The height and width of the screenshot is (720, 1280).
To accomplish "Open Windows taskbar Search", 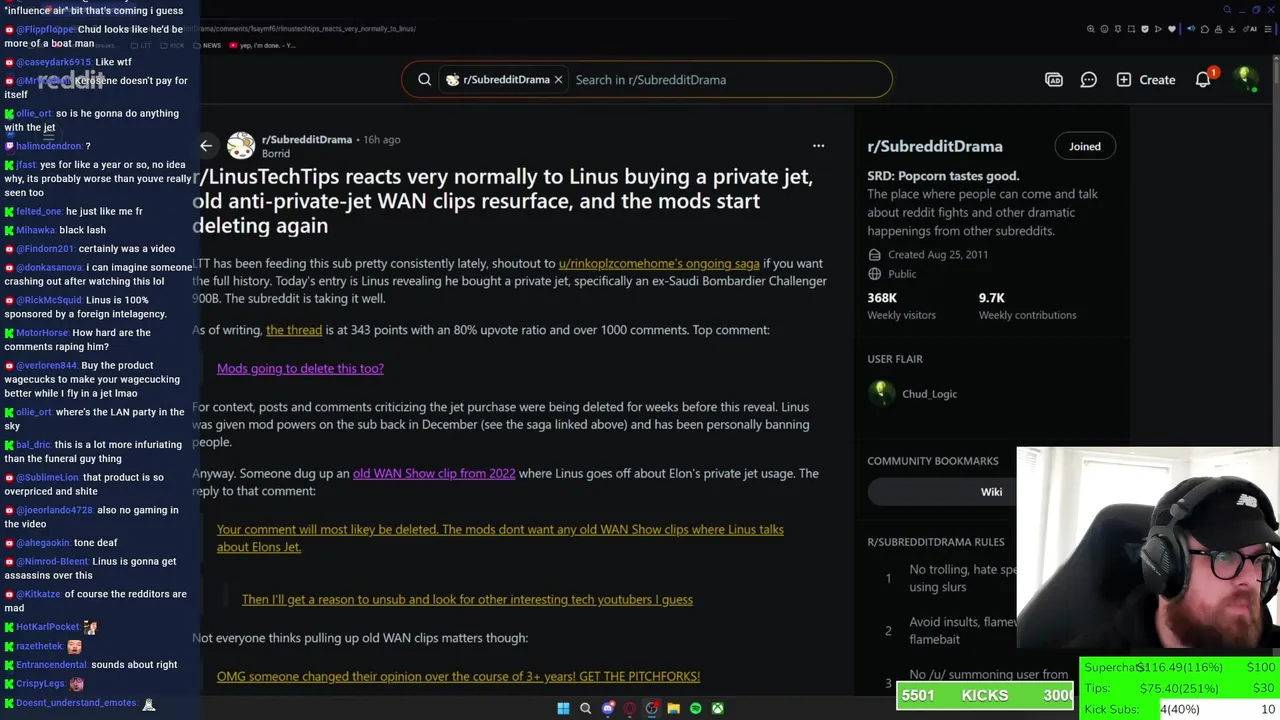I will coord(585,709).
